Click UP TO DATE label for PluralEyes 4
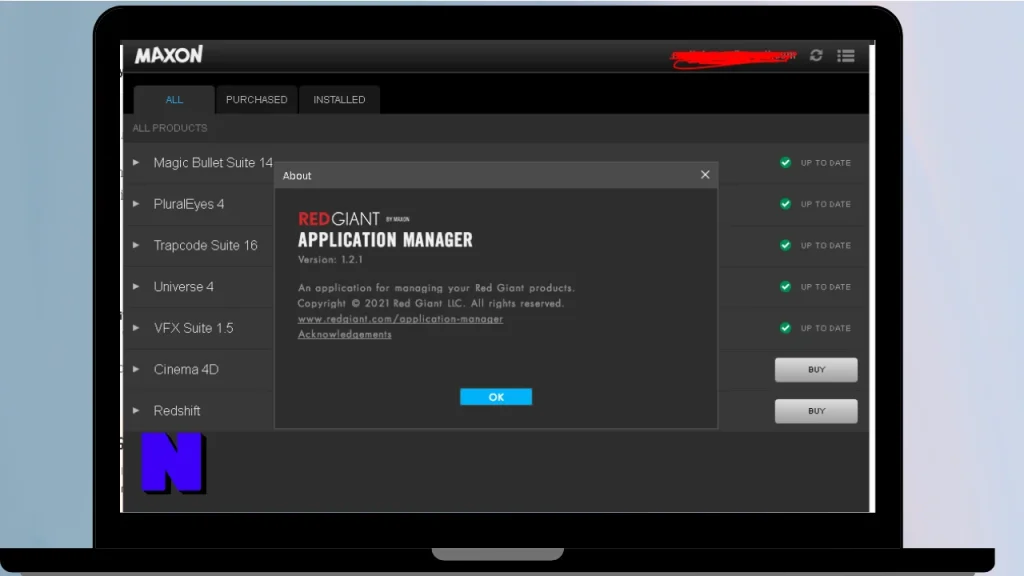Viewport: 1024px width, 576px height. tap(825, 204)
